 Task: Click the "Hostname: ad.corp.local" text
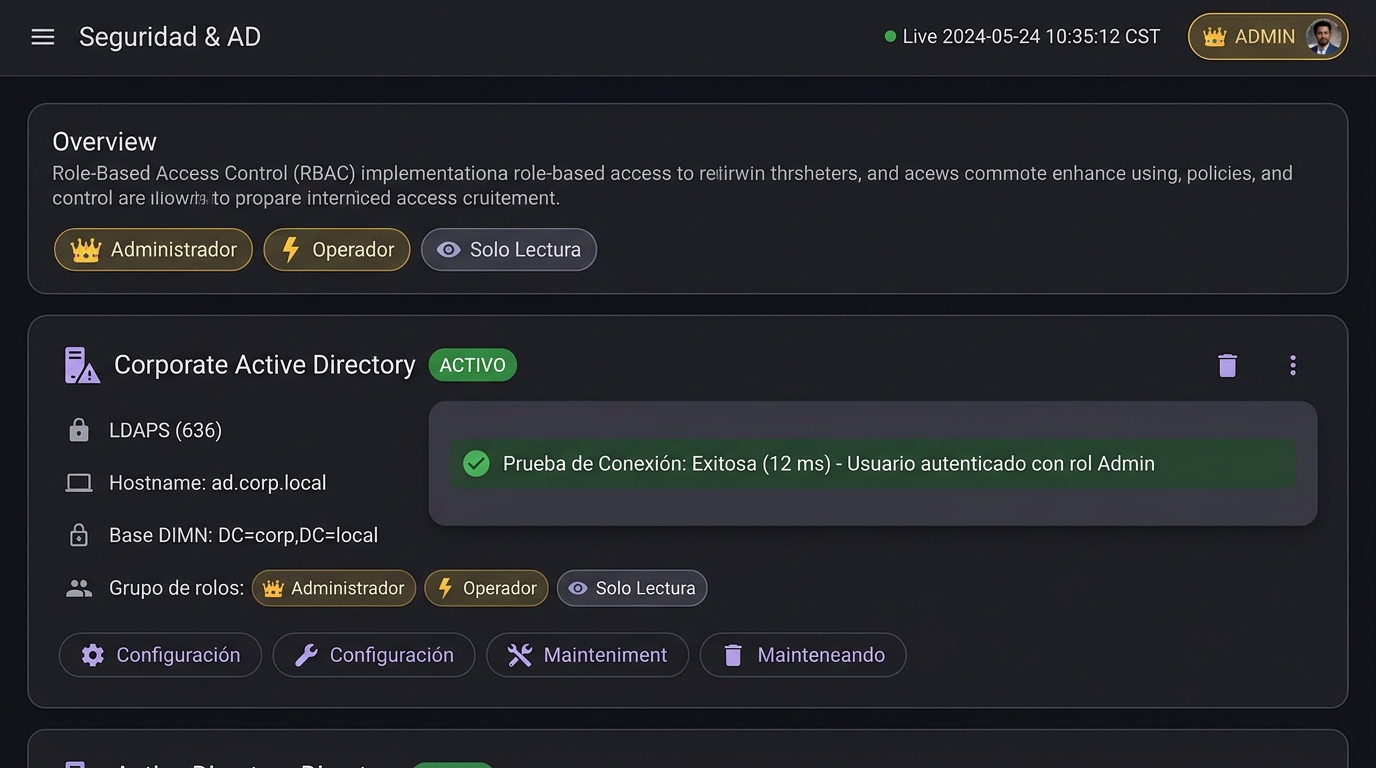click(x=218, y=483)
